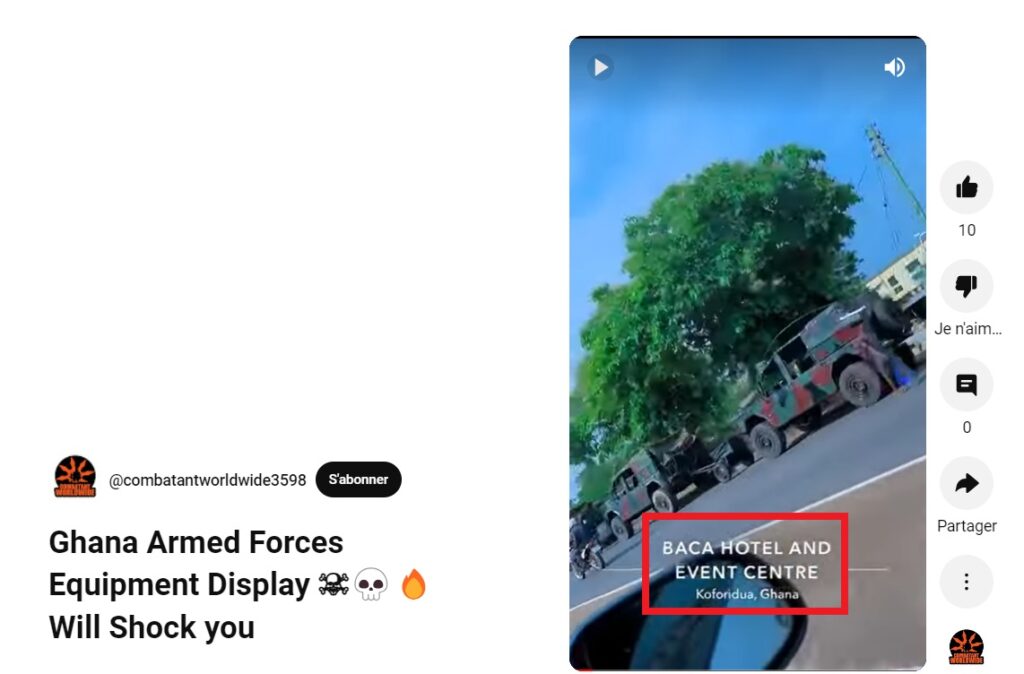Play the Shorts video
Screen dimensions: 1024x674
pyautogui.click(x=600, y=67)
